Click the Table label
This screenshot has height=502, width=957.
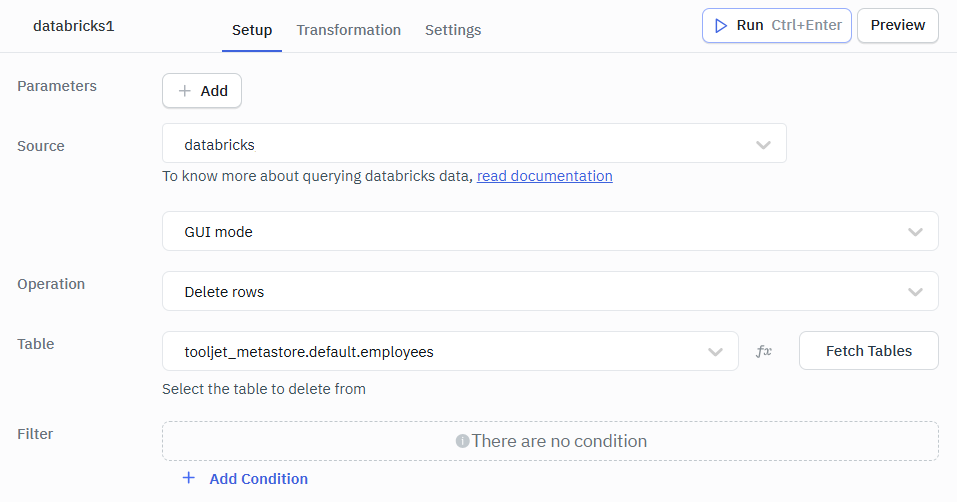coord(35,343)
